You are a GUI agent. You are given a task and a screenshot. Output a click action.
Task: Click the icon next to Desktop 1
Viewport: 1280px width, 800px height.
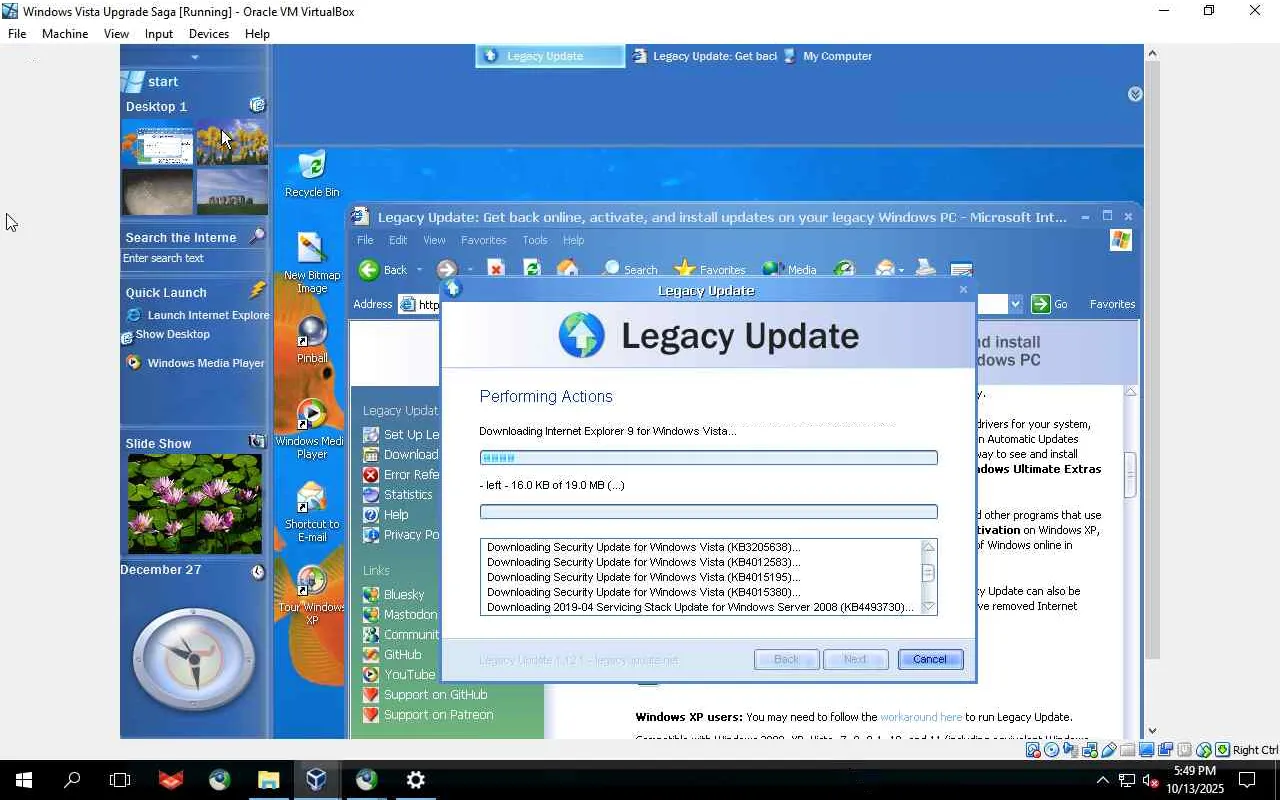click(257, 105)
